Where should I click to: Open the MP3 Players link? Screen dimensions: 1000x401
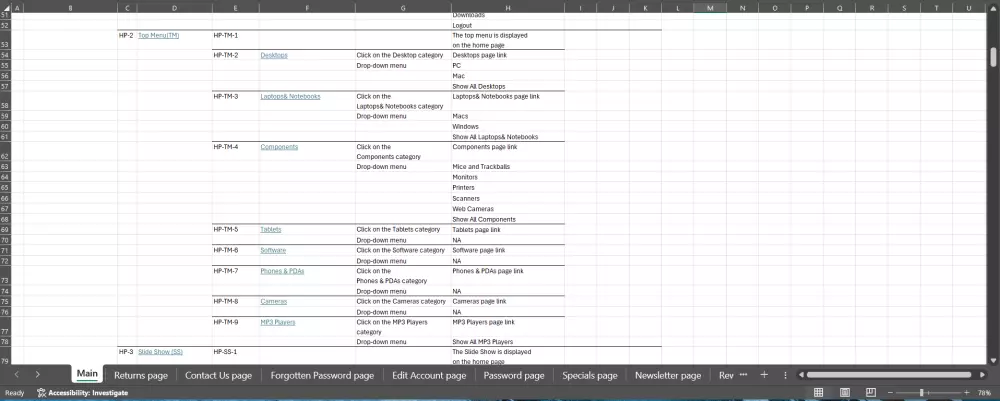277,323
